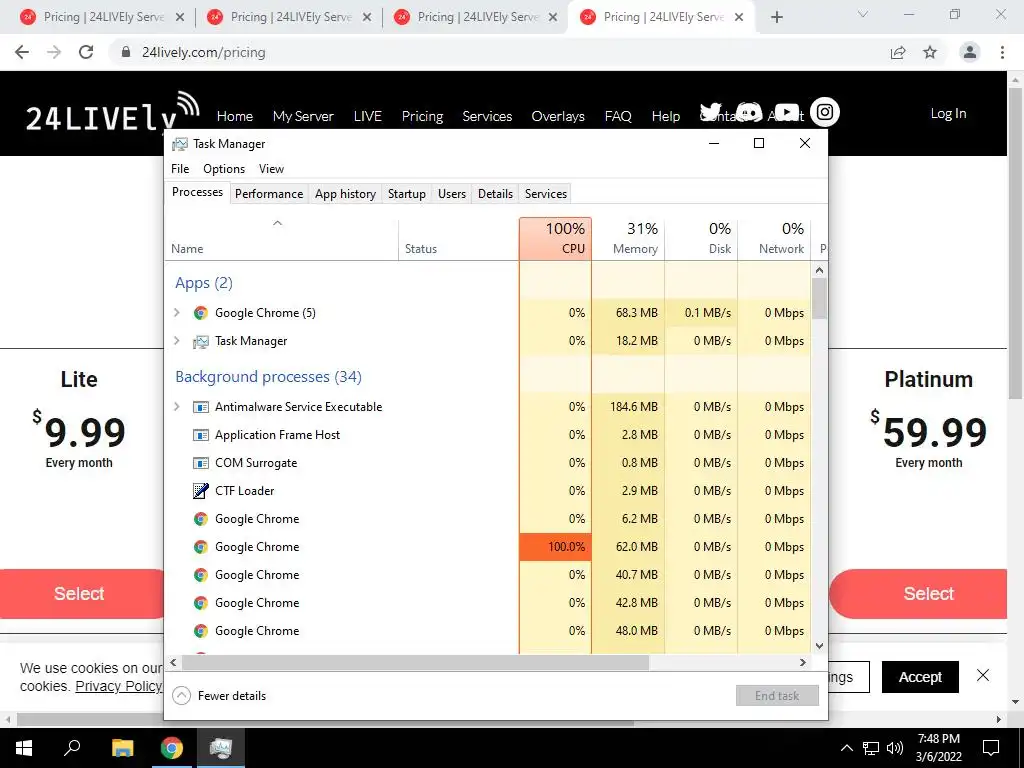Click the Discord icon in website header
The width and height of the screenshot is (1024, 768).
748,112
